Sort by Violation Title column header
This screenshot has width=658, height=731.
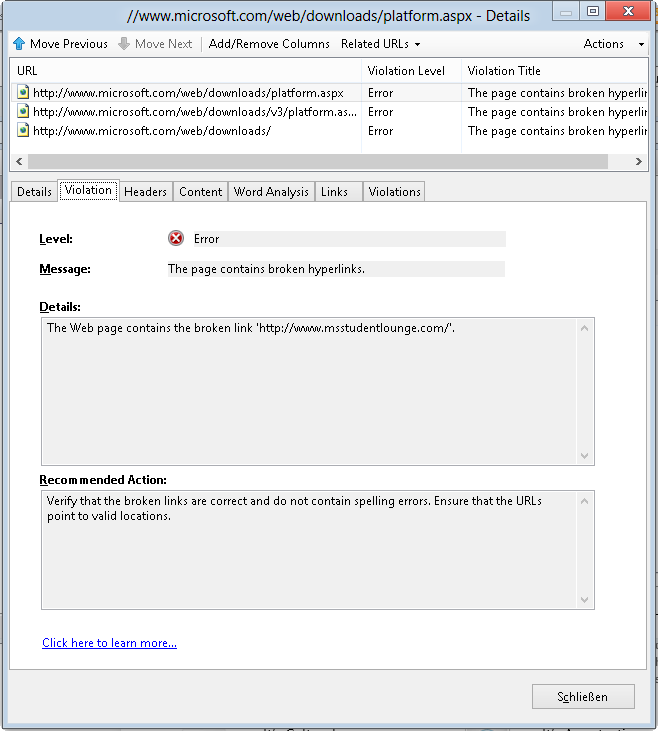click(554, 71)
